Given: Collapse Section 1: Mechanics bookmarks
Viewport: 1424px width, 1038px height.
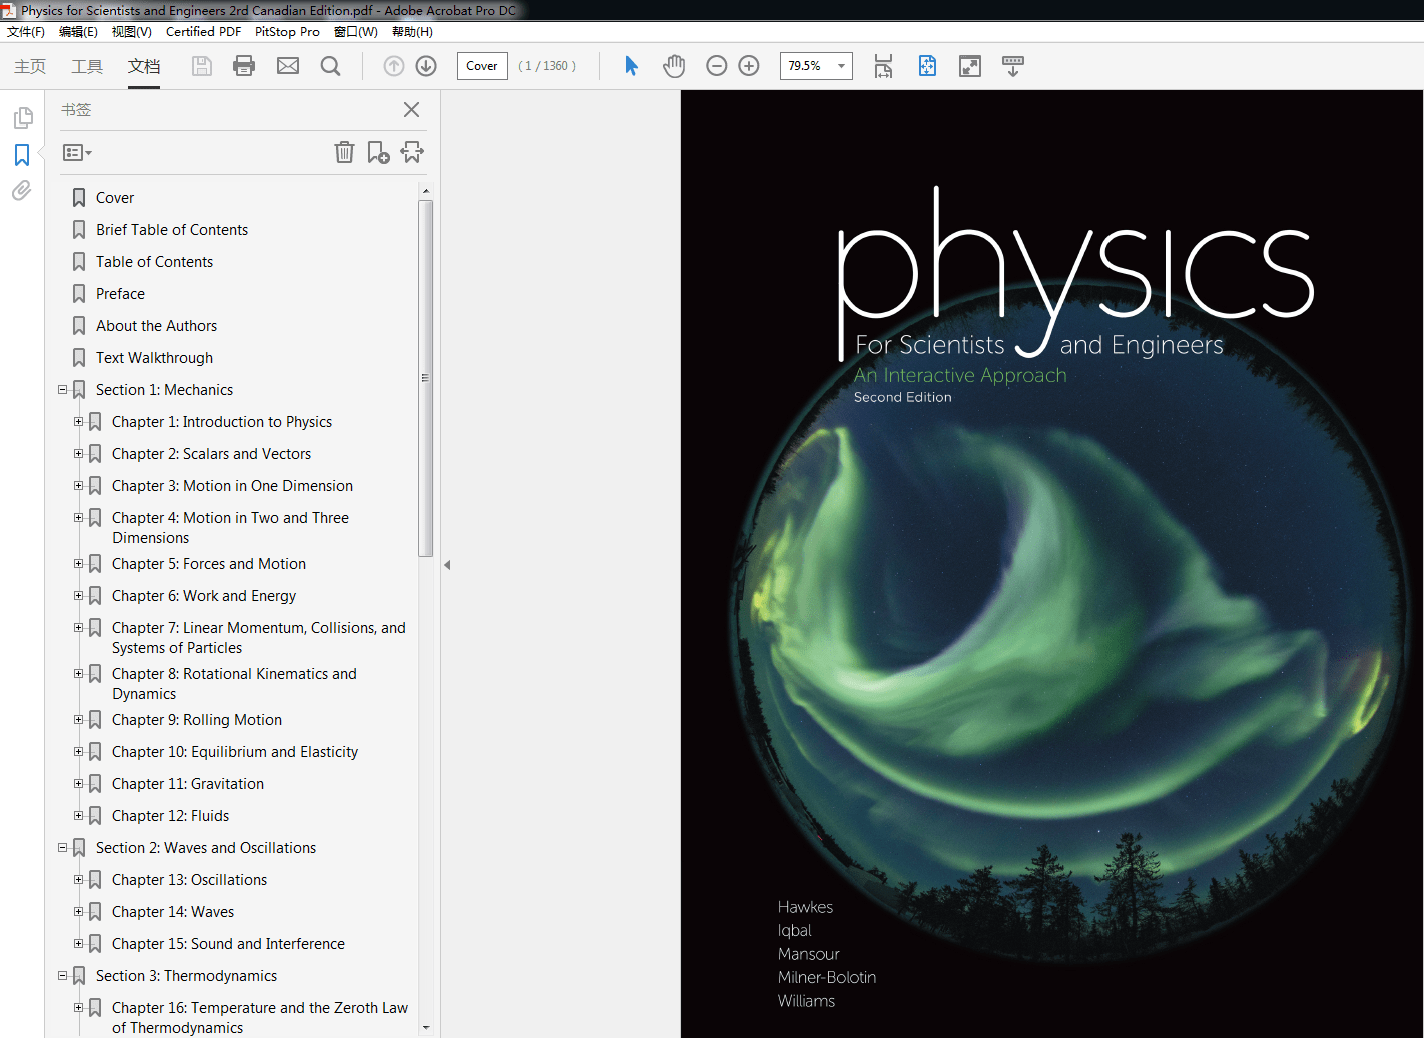Looking at the screenshot, I should [62, 389].
